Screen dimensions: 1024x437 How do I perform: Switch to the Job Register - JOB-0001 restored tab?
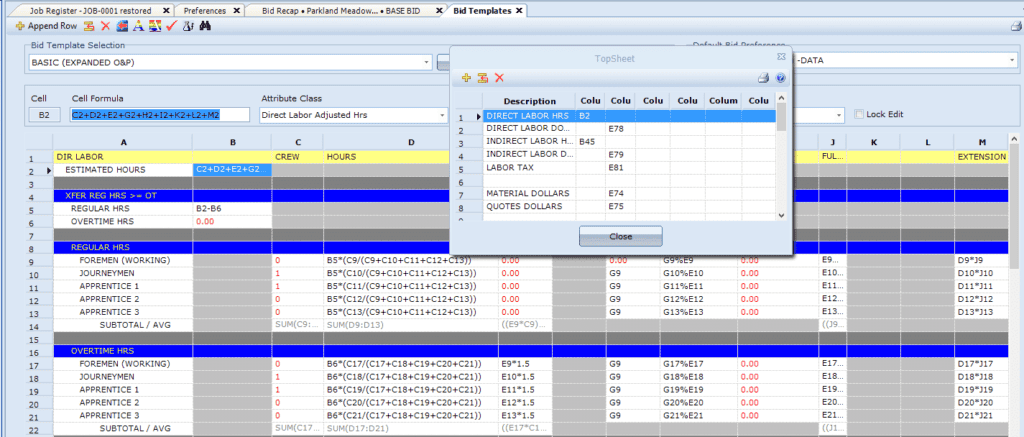pos(90,11)
